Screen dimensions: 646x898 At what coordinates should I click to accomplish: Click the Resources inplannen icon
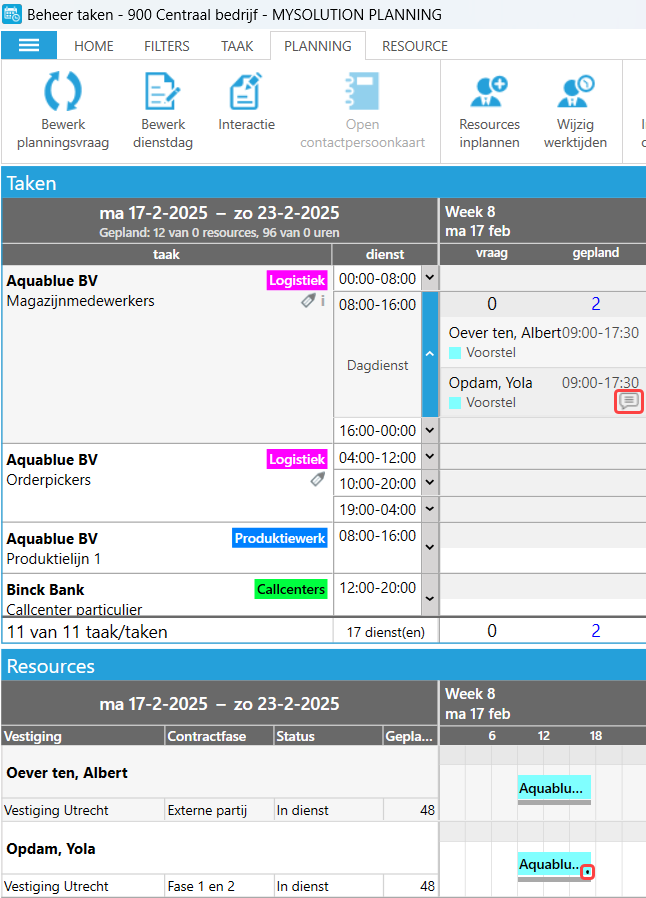click(x=489, y=92)
